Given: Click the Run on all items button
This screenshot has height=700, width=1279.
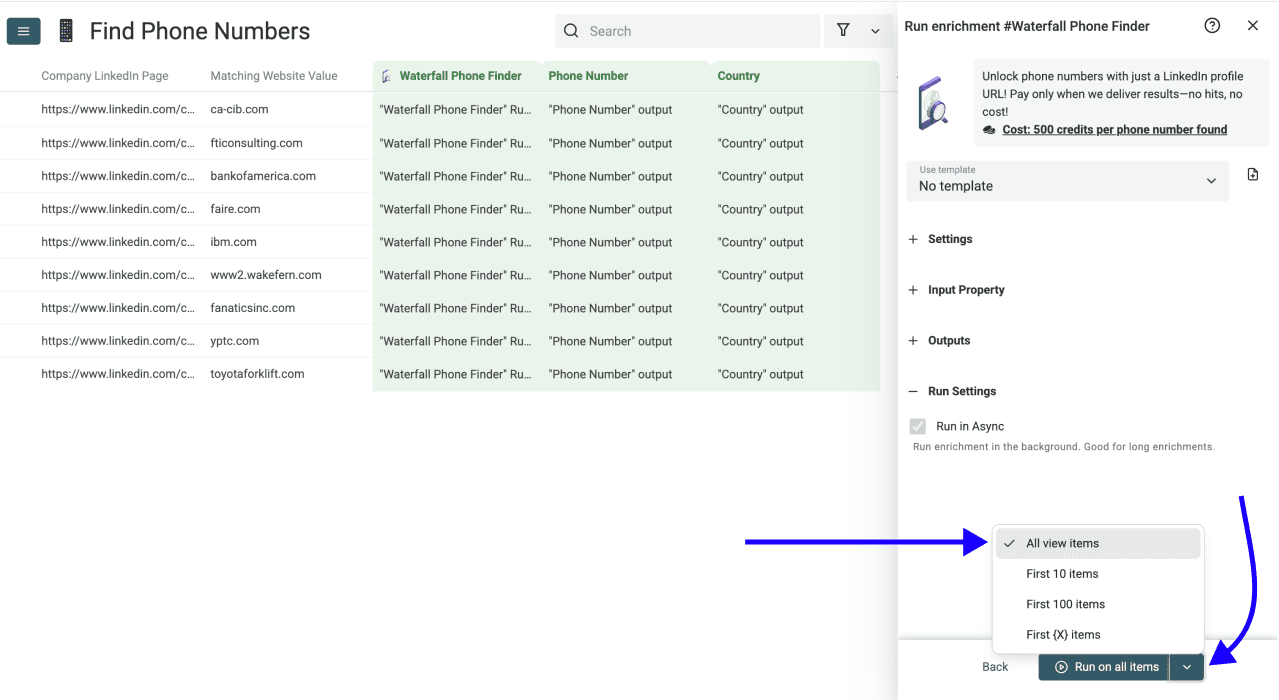Looking at the screenshot, I should [x=1103, y=667].
